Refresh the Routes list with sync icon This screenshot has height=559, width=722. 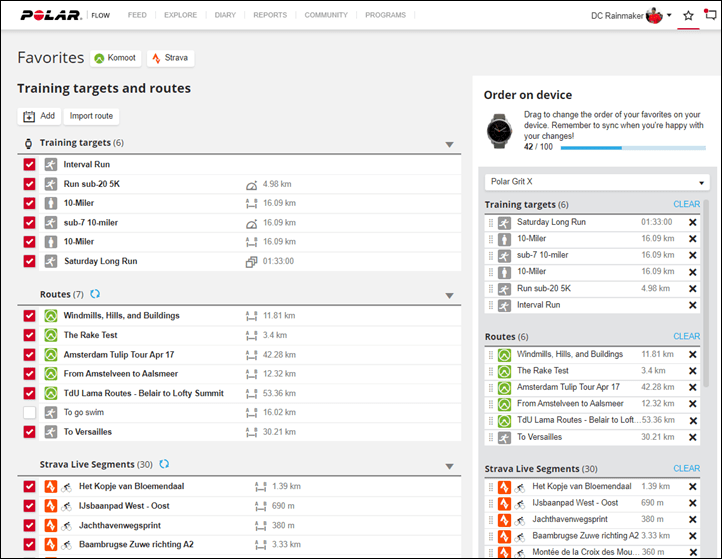[95, 294]
